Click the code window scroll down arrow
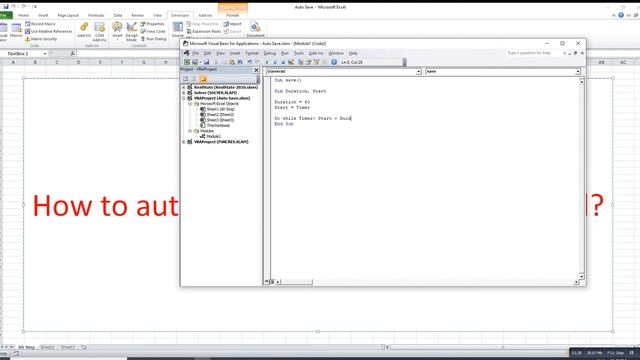The width and height of the screenshot is (640, 360). (582, 276)
